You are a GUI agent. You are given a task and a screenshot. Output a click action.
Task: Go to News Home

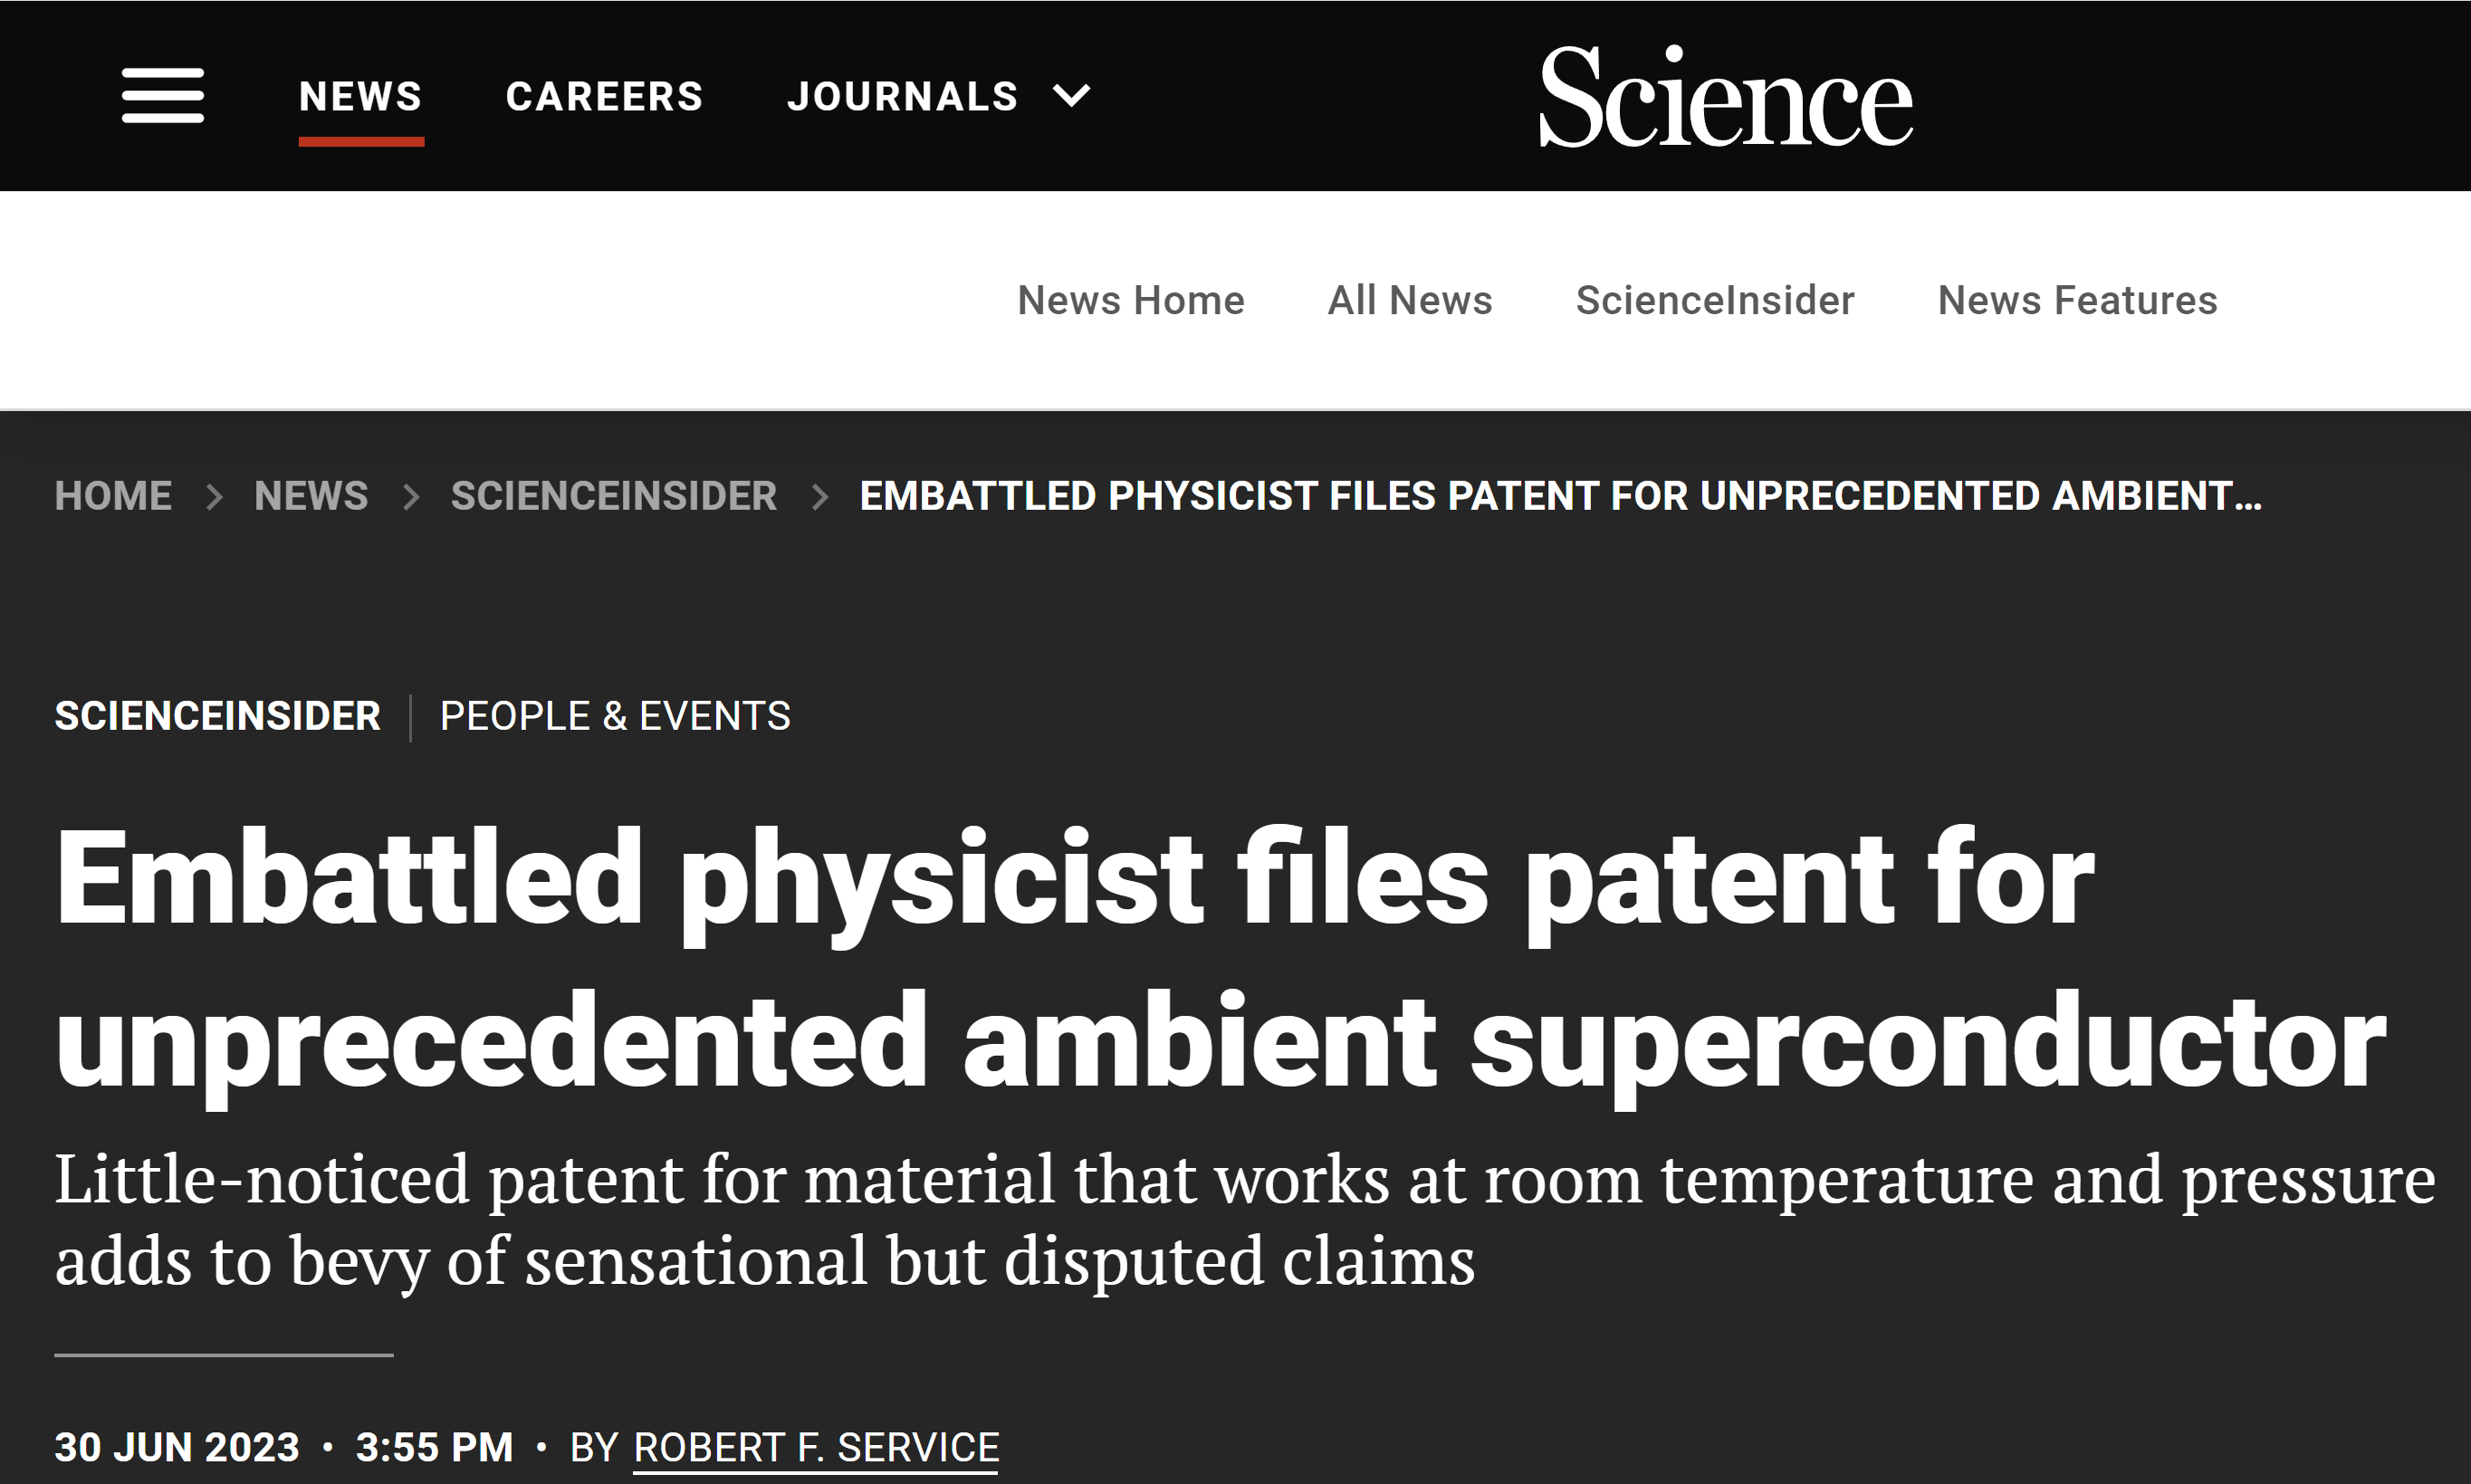point(1131,300)
